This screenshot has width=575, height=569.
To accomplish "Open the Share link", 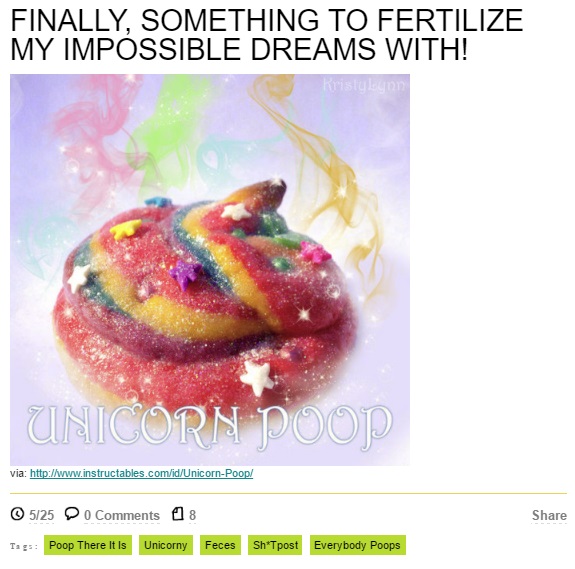I will tap(549, 515).
